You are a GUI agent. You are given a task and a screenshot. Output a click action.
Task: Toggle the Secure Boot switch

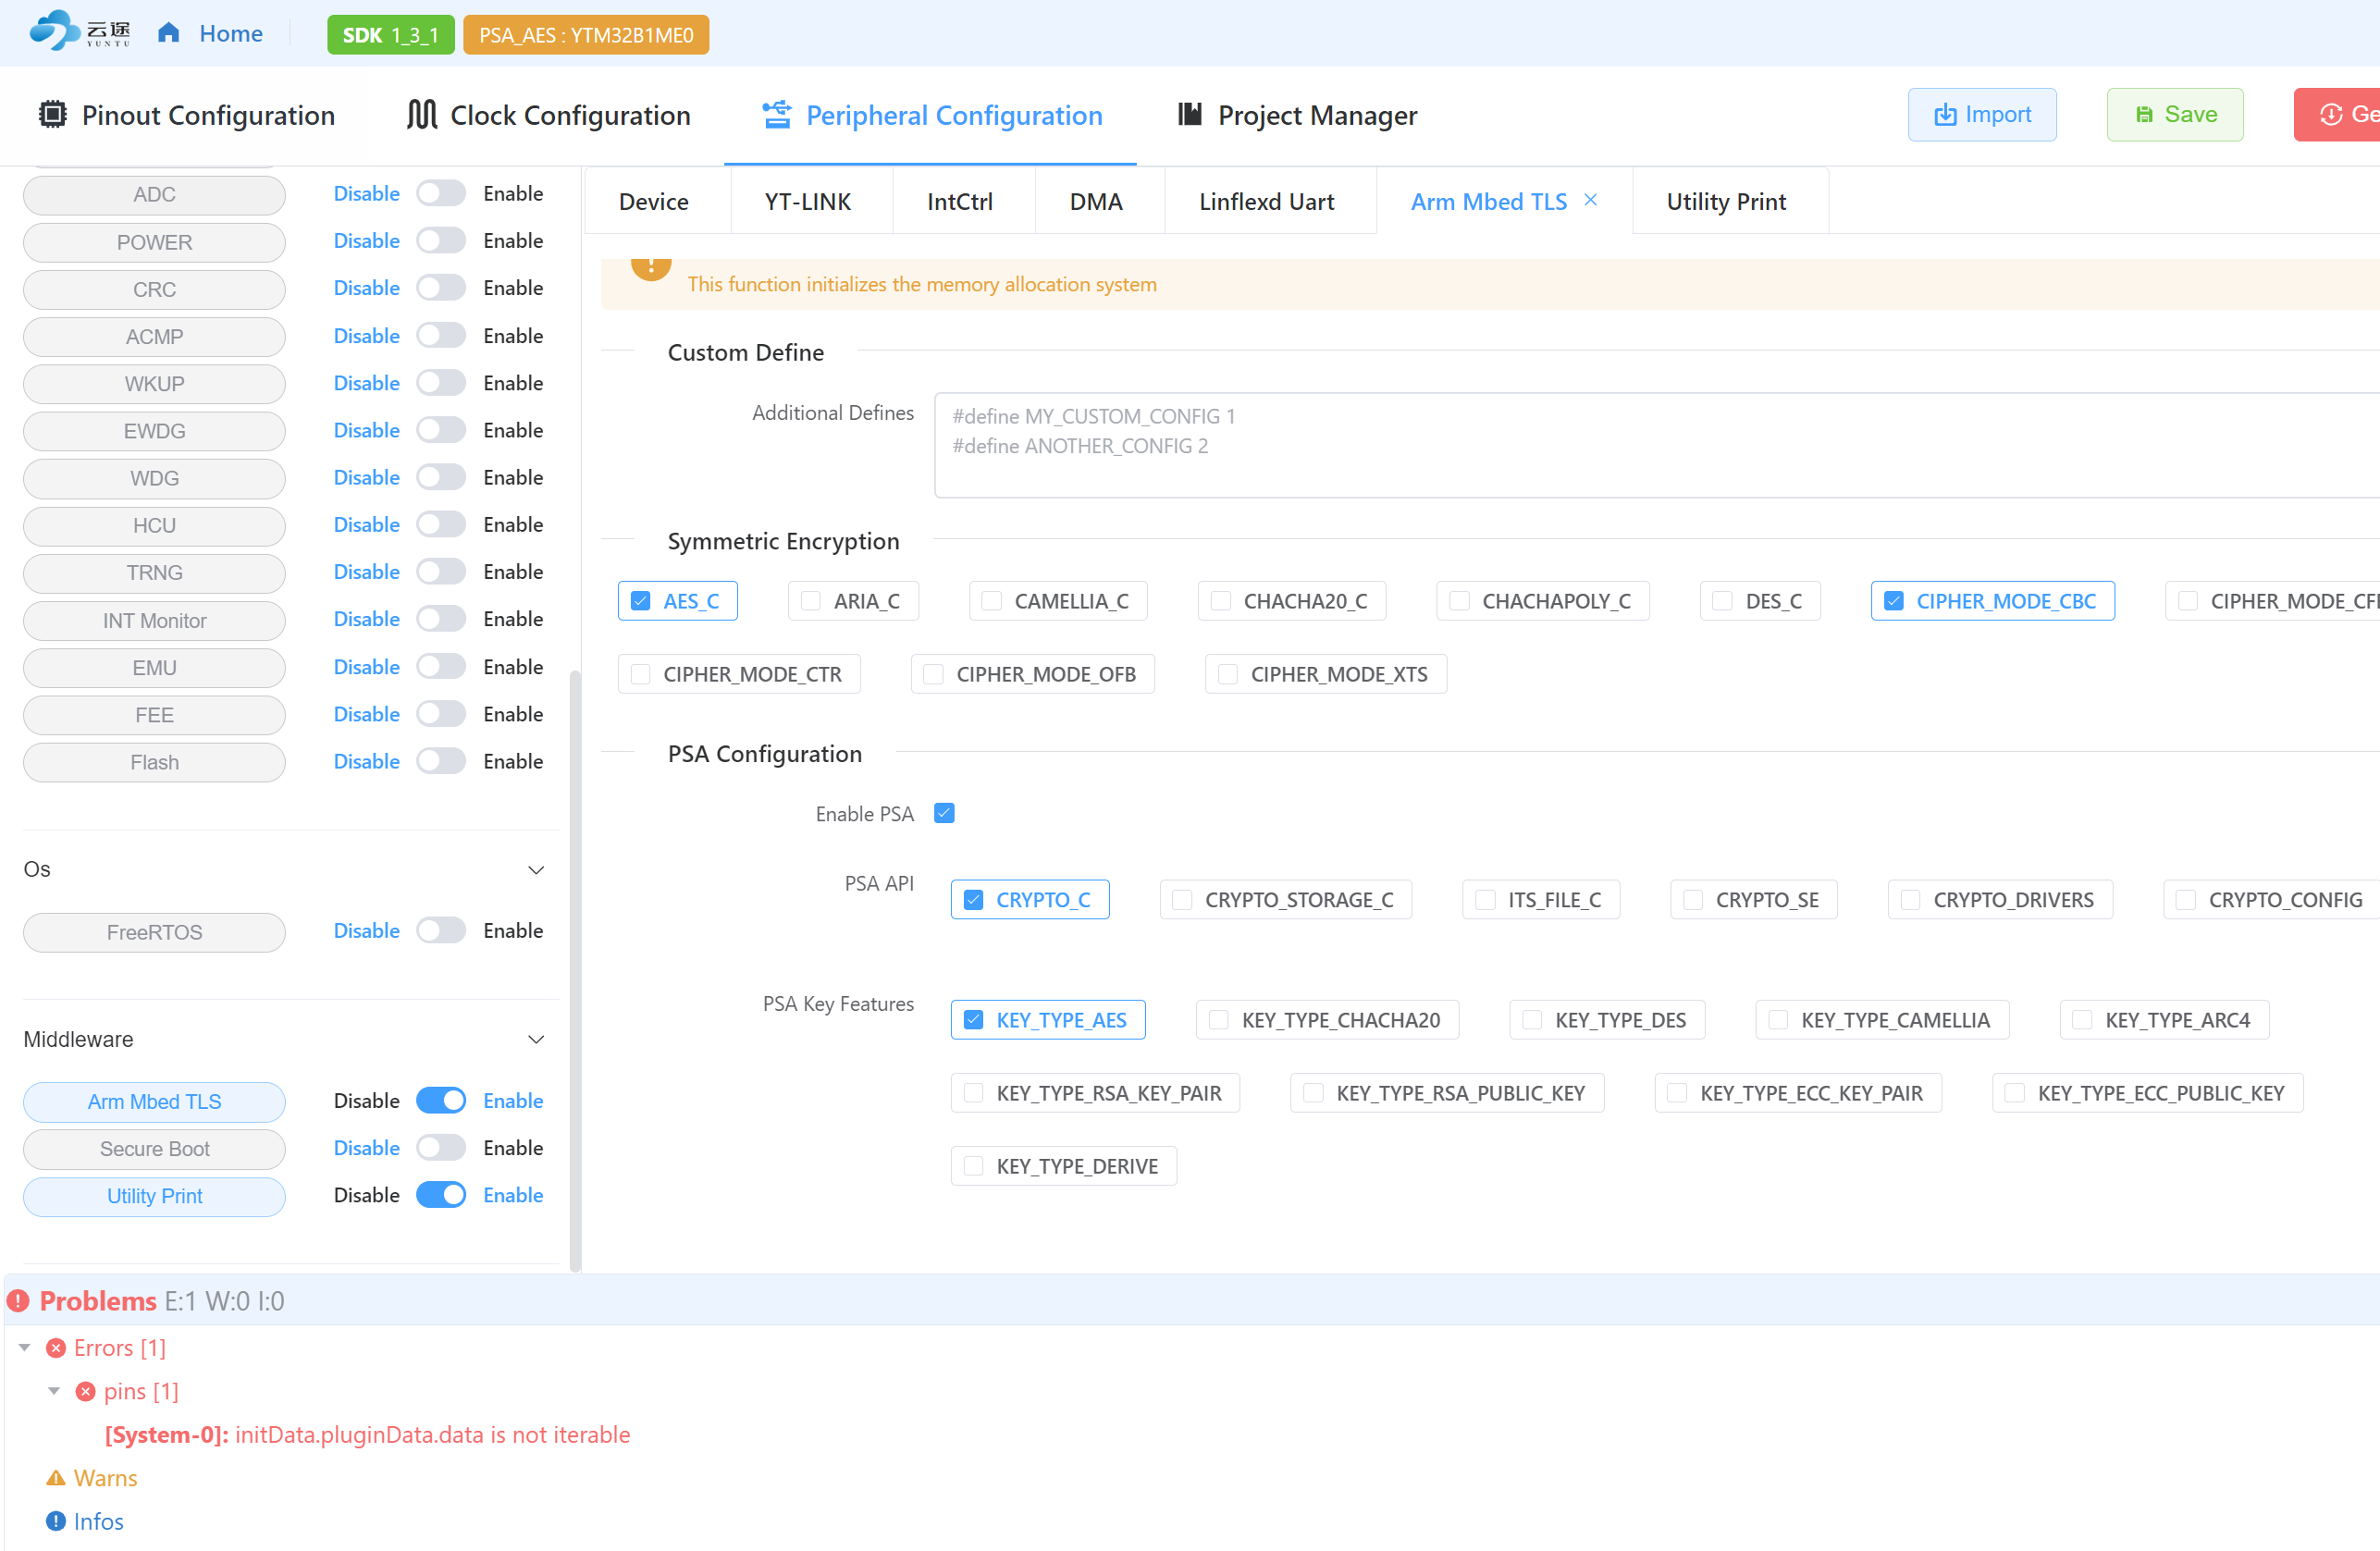[x=441, y=1148]
